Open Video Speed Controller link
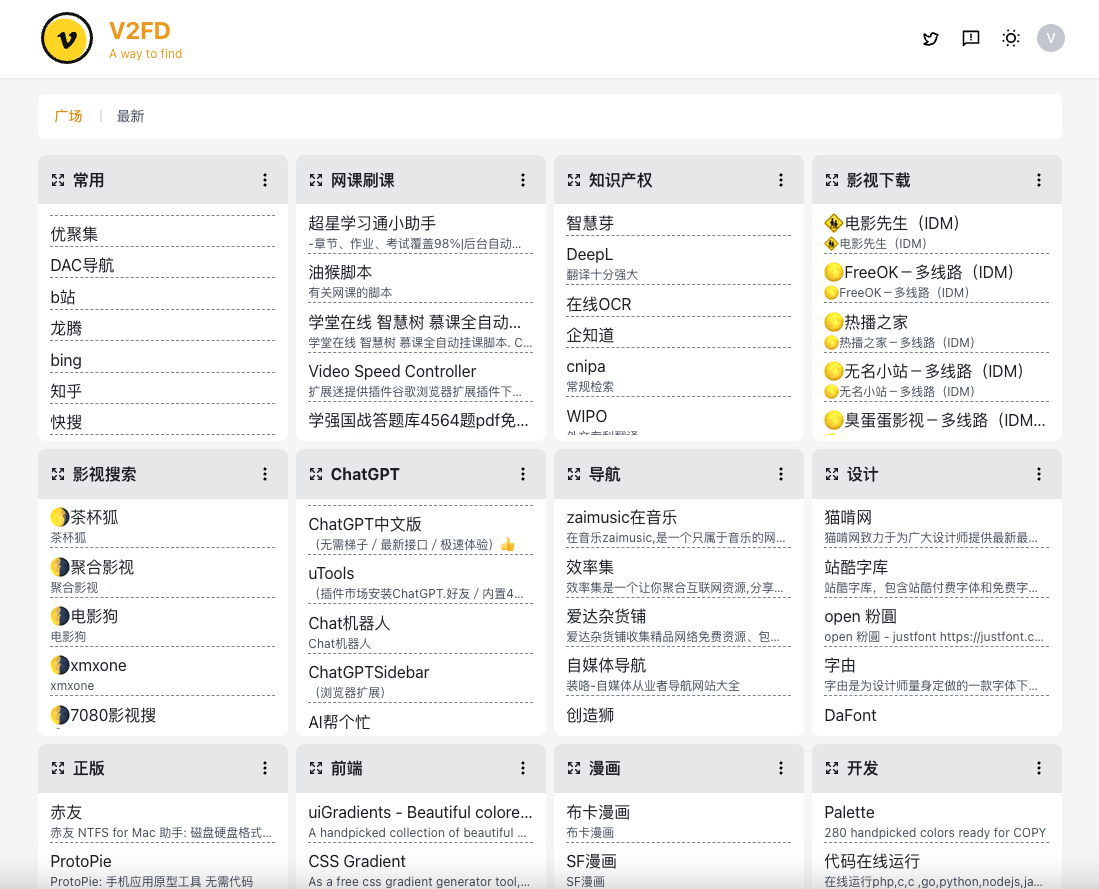Image resolution: width=1099 pixels, height=889 pixels. [392, 372]
